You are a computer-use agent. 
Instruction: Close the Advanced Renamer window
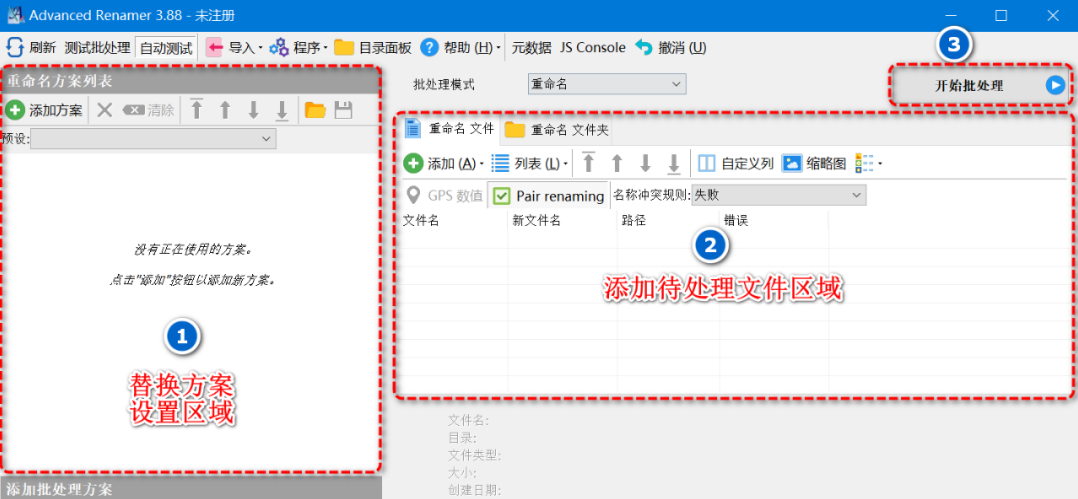[x=1053, y=16]
